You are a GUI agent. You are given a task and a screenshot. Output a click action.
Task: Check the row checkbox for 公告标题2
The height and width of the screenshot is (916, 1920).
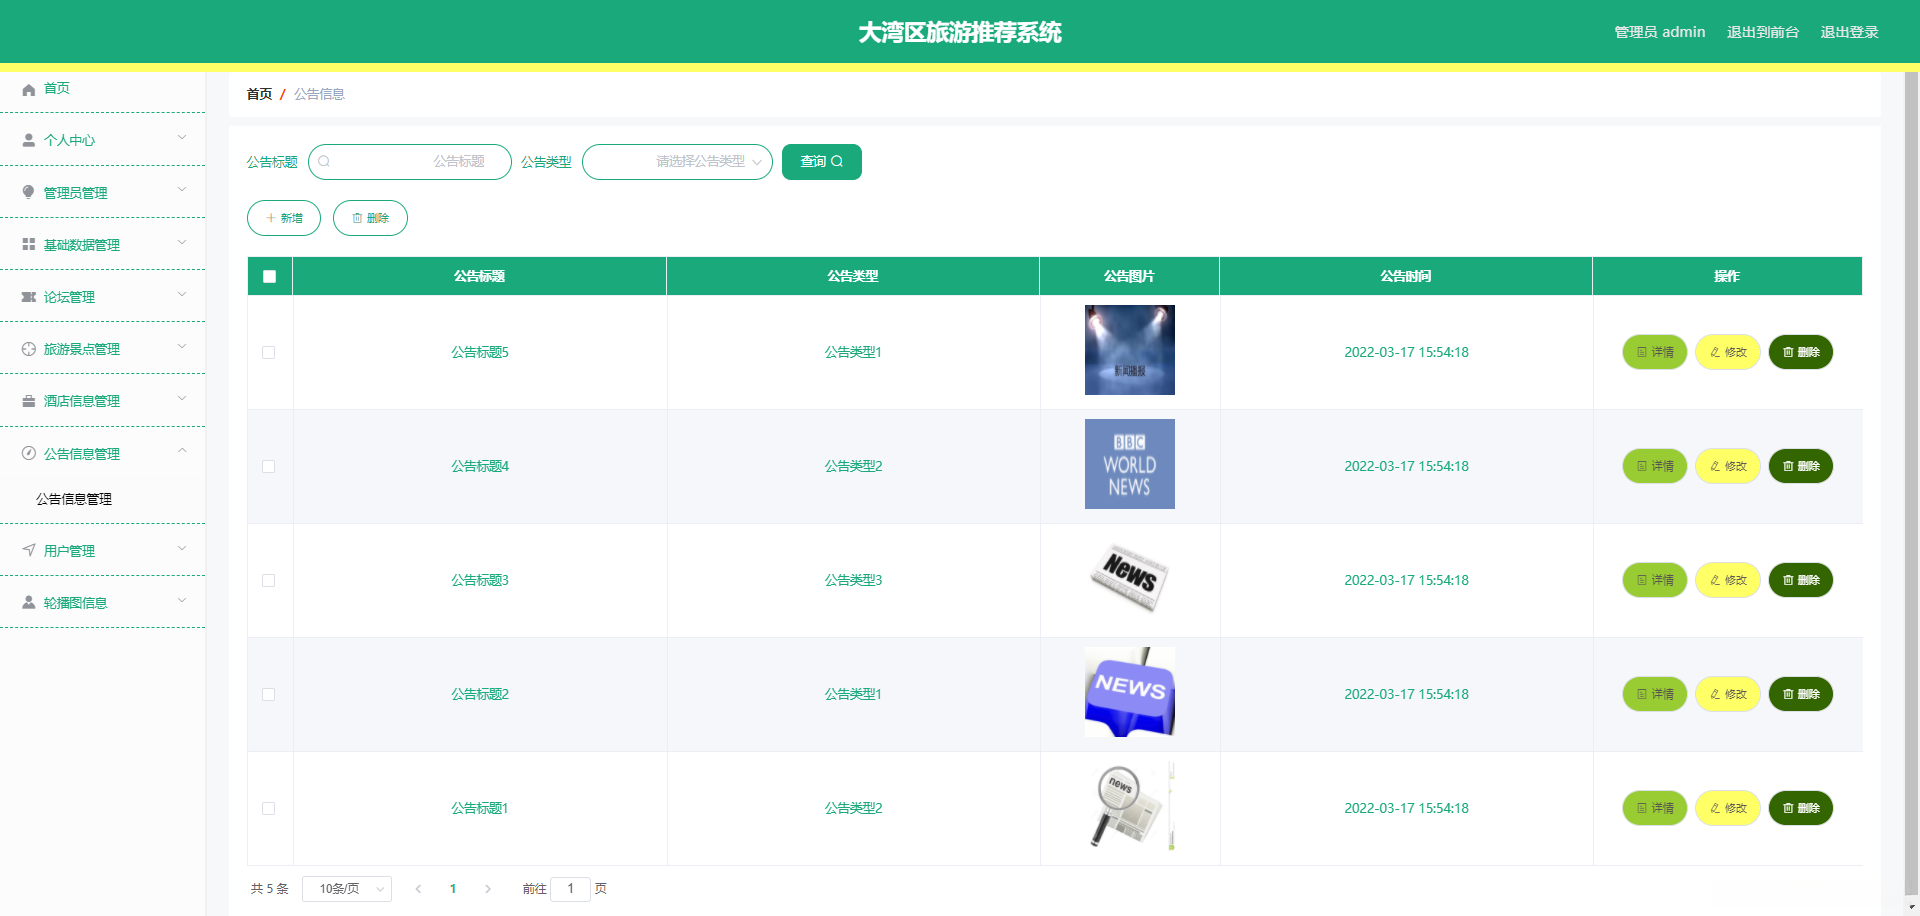pyautogui.click(x=268, y=695)
